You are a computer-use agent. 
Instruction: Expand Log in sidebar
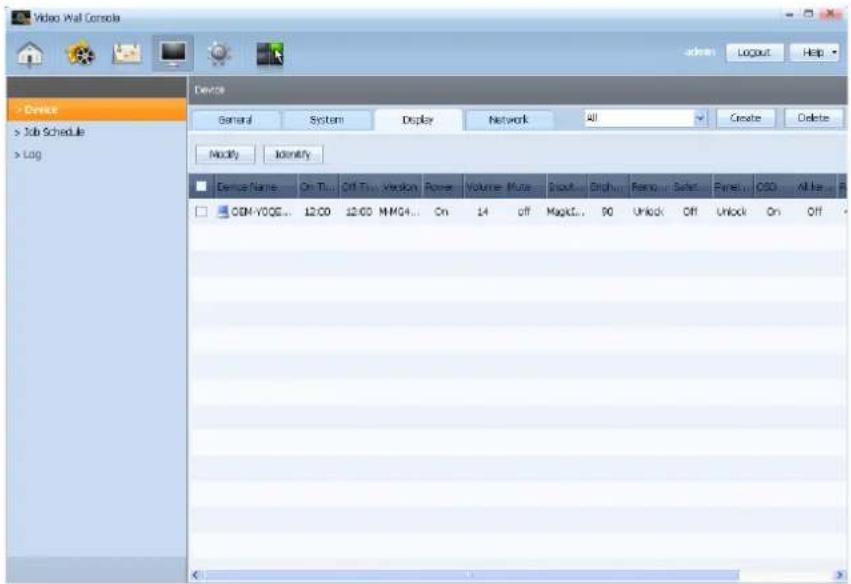click(x=28, y=155)
